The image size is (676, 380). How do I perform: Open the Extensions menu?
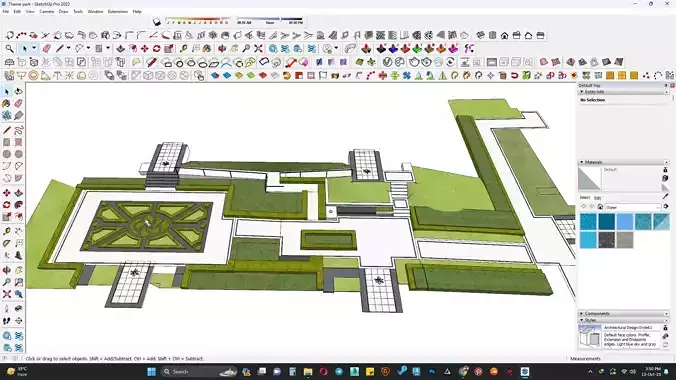click(x=118, y=12)
